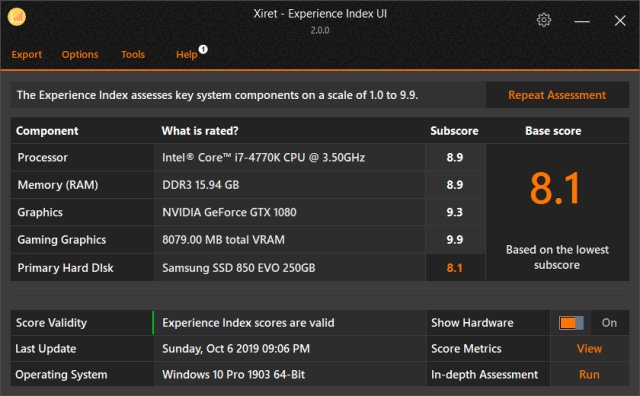Image resolution: width=640 pixels, height=396 pixels.
Task: Open the Export menu
Action: [x=27, y=54]
